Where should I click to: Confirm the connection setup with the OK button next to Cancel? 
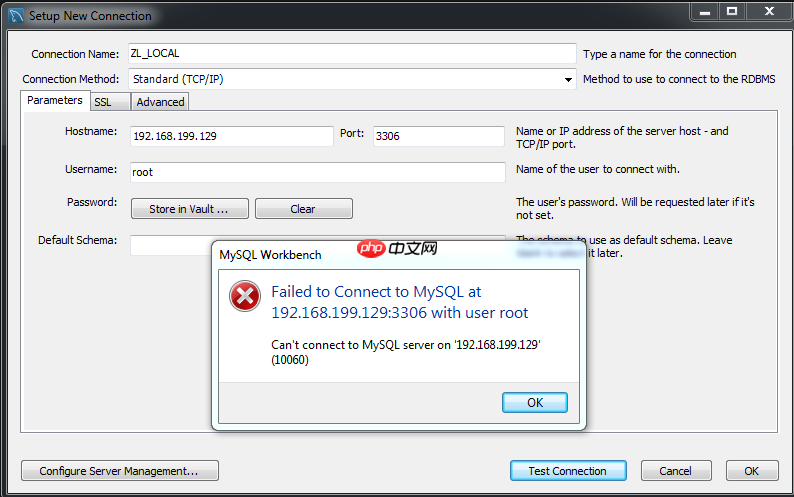[x=751, y=471]
